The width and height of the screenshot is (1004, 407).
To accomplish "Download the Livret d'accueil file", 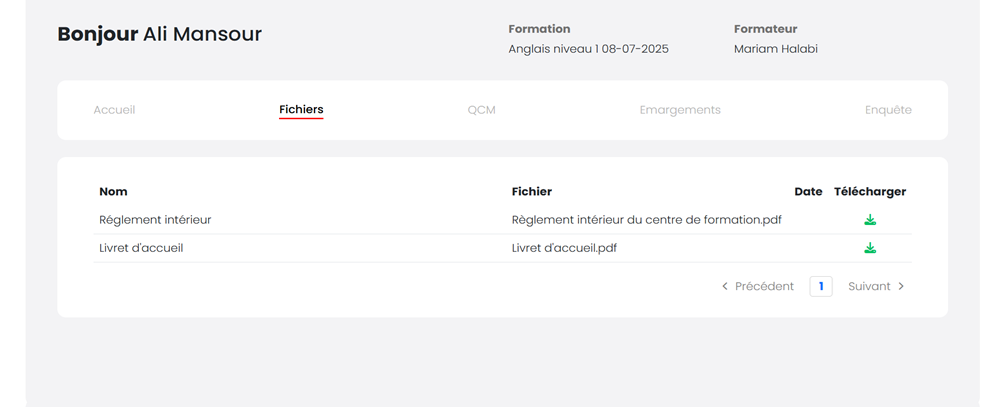I will 870,248.
